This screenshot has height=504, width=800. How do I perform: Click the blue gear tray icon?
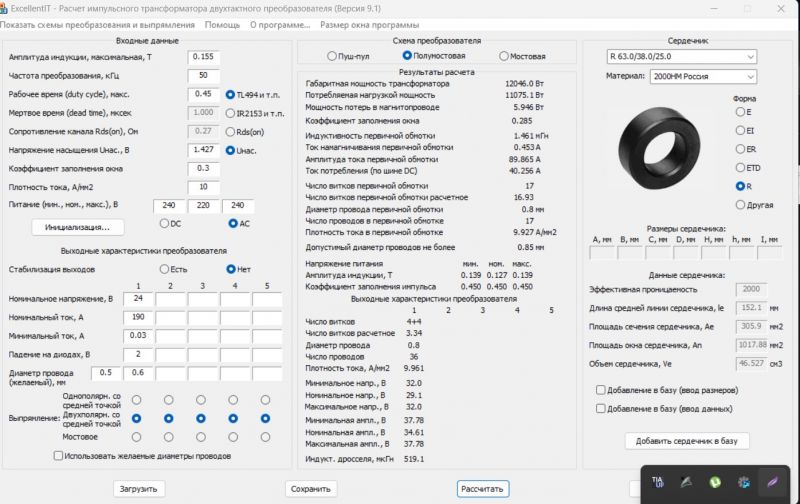744,482
